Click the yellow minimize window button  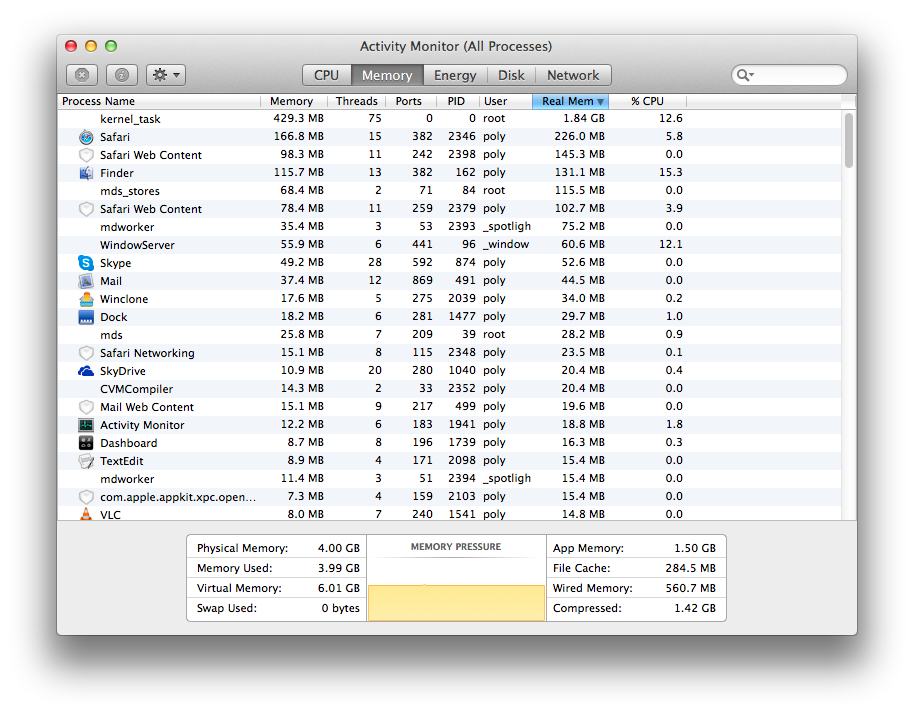pos(91,46)
